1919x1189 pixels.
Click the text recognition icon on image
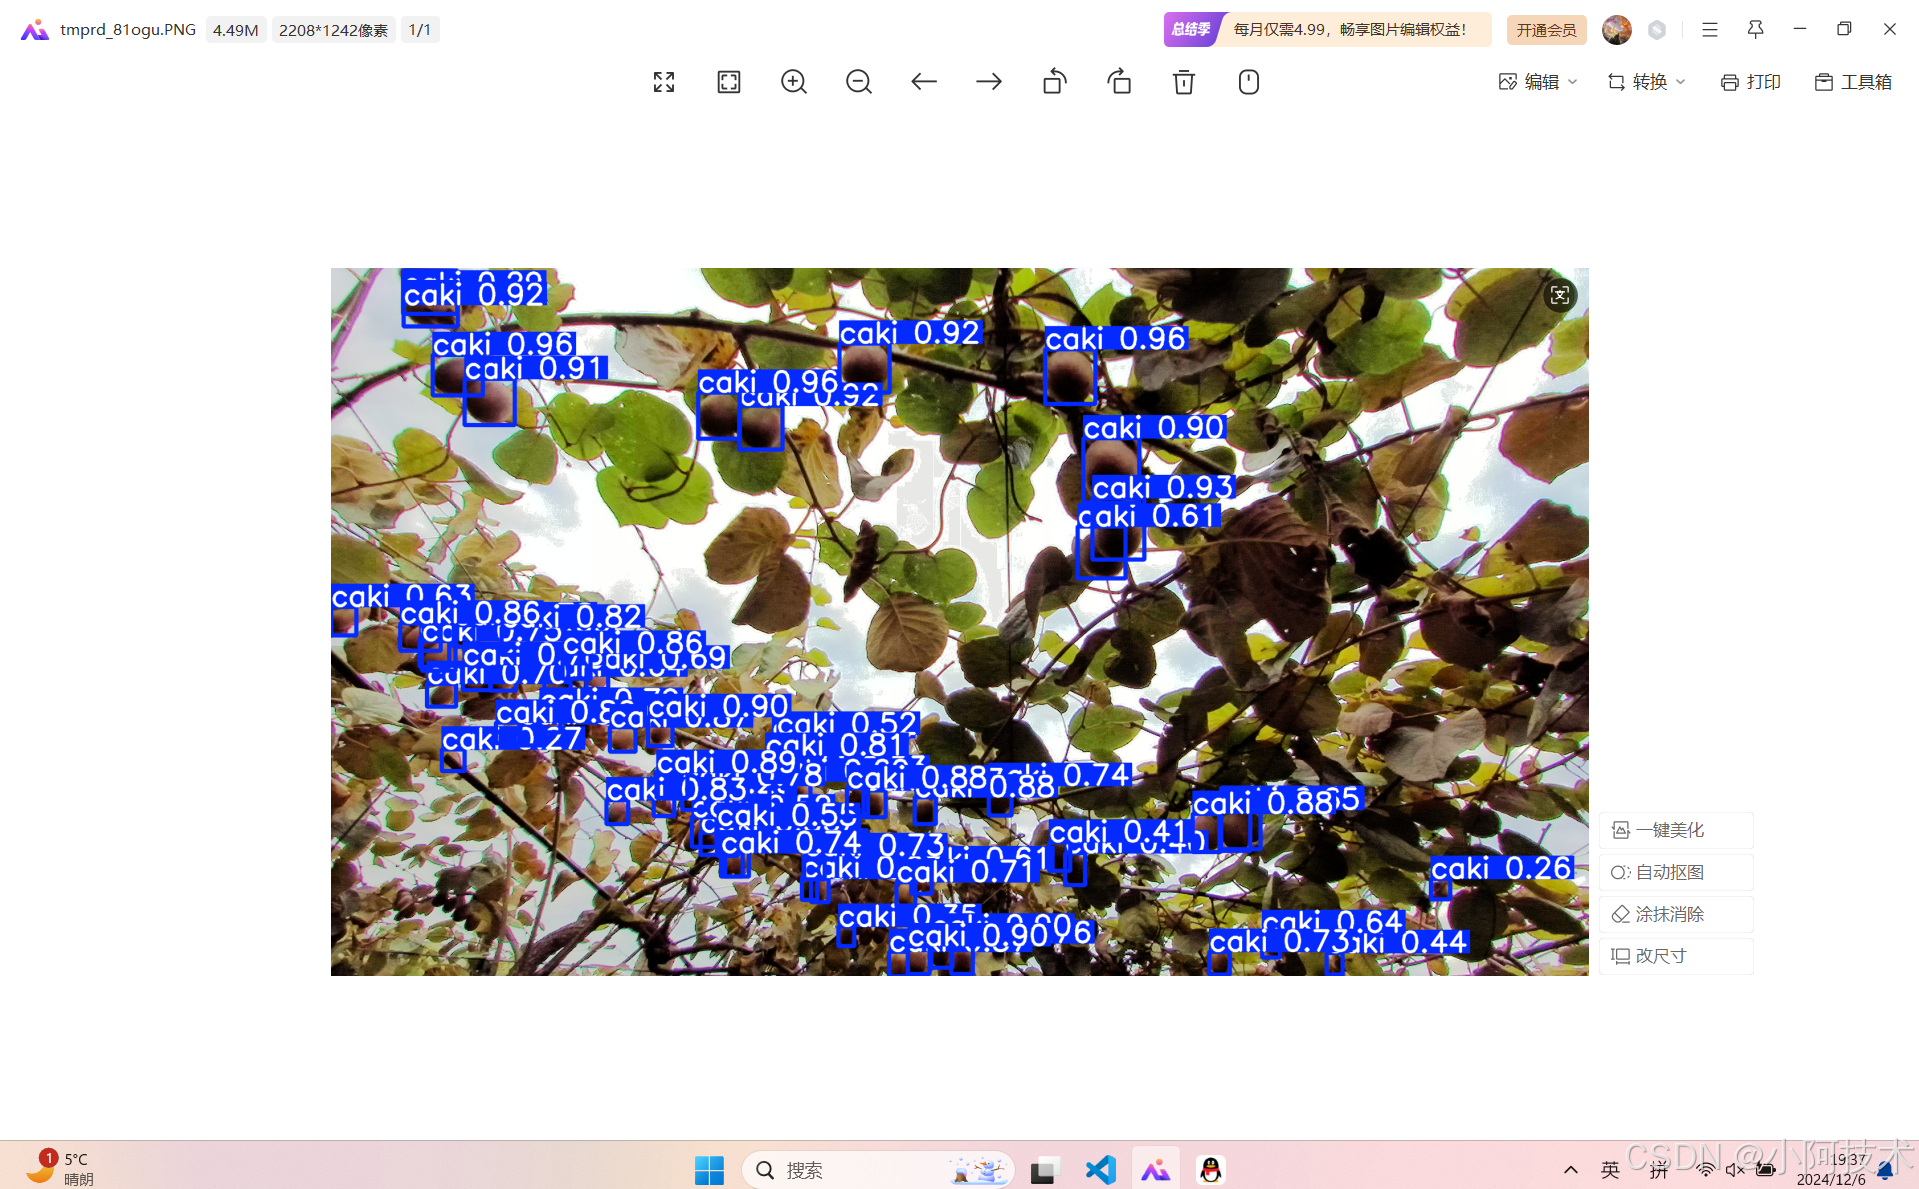click(1560, 295)
